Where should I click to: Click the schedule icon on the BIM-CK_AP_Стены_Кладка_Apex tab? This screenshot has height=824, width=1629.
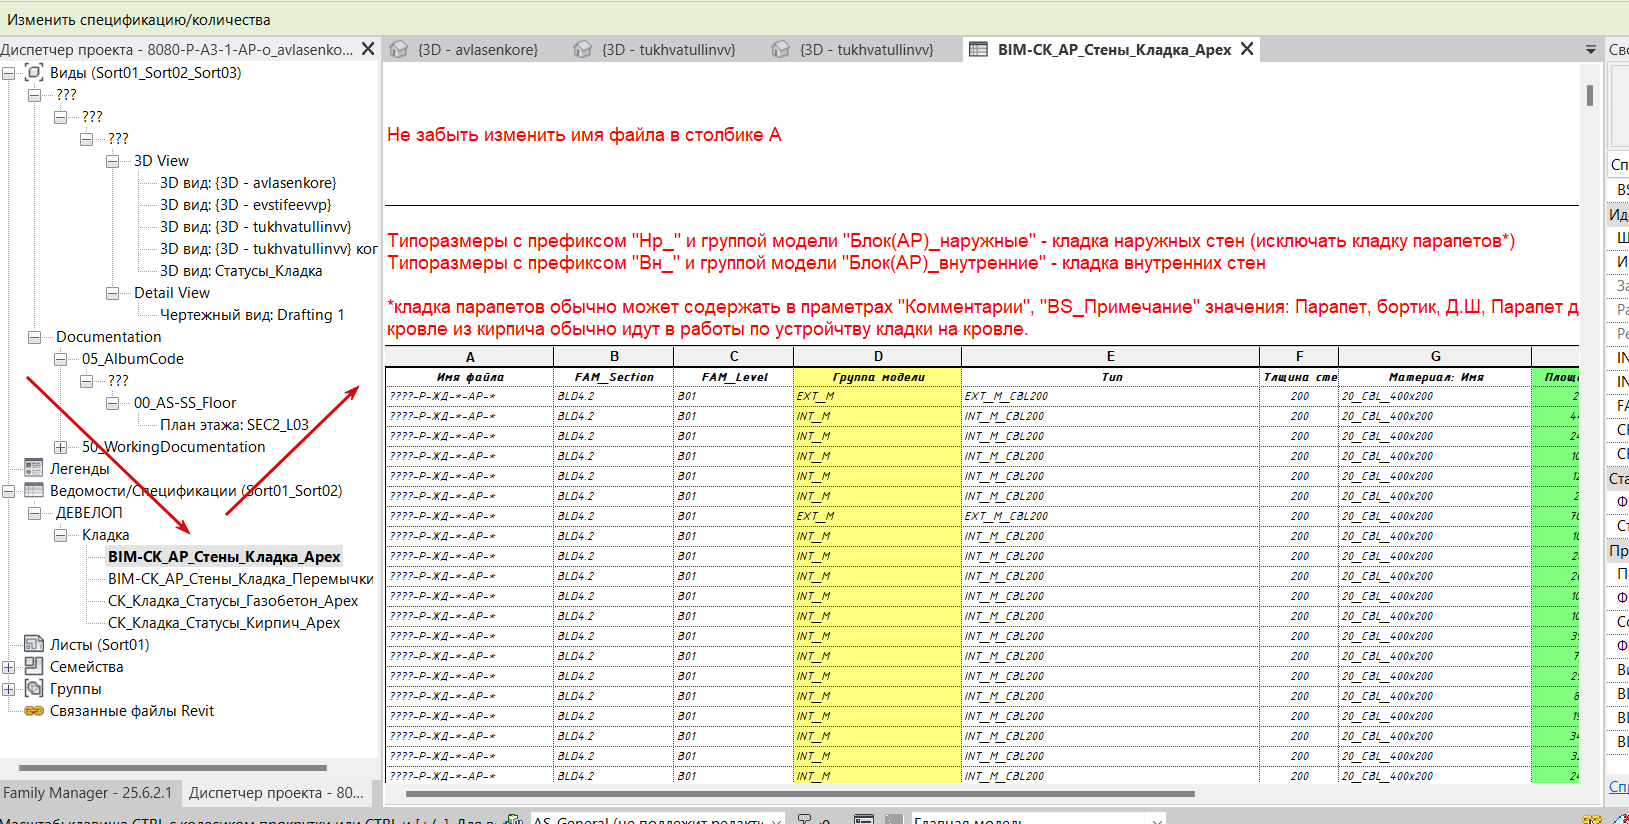(979, 49)
